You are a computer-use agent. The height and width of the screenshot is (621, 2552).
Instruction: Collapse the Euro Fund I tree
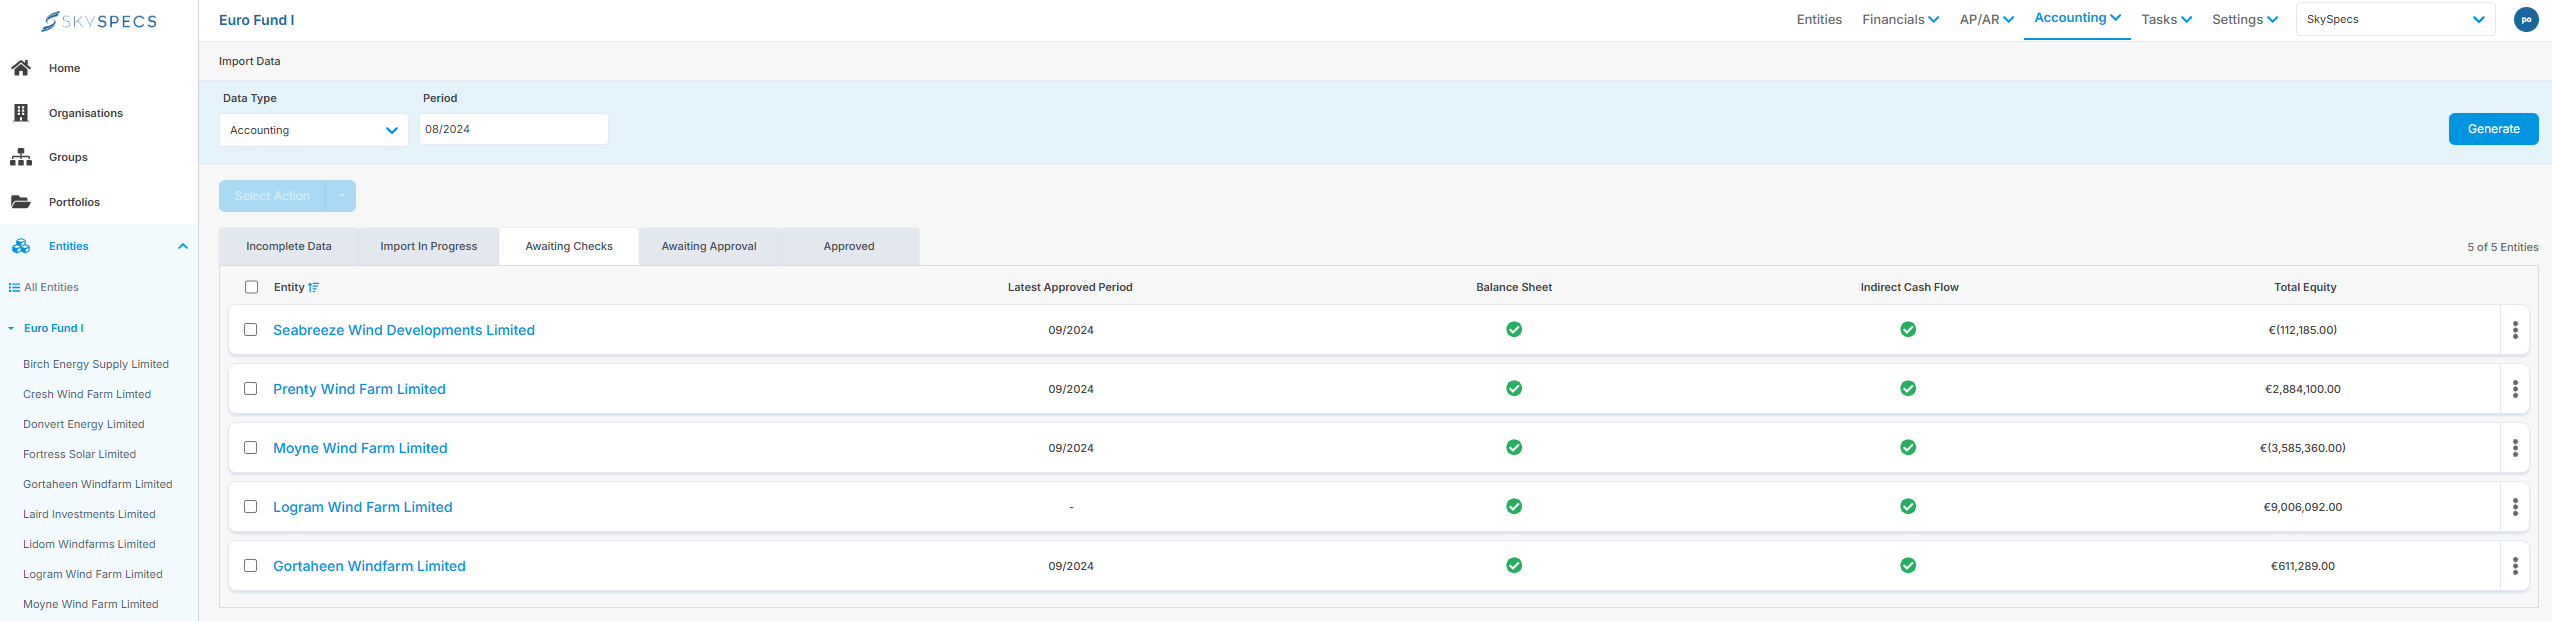click(11, 328)
